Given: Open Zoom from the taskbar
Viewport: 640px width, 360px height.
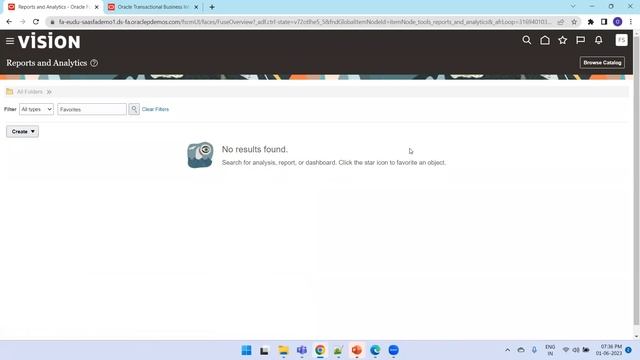Looking at the screenshot, I should [393, 350].
